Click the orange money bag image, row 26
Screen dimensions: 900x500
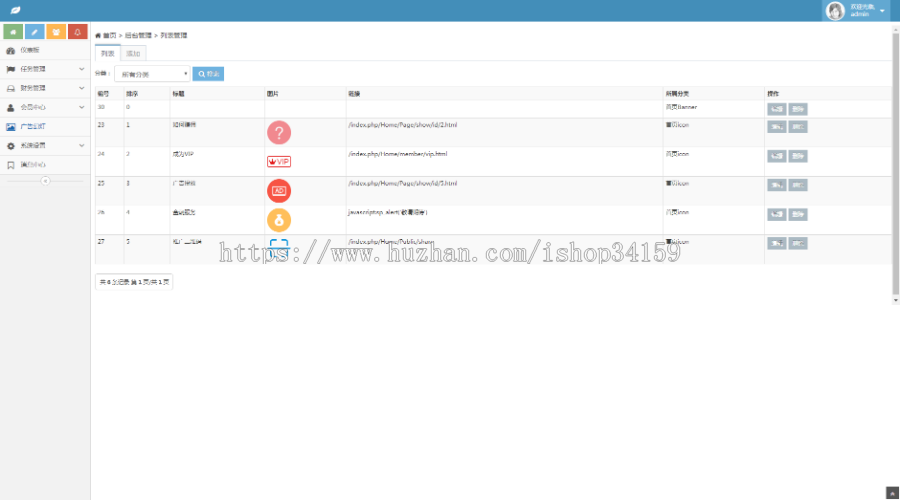pos(279,220)
